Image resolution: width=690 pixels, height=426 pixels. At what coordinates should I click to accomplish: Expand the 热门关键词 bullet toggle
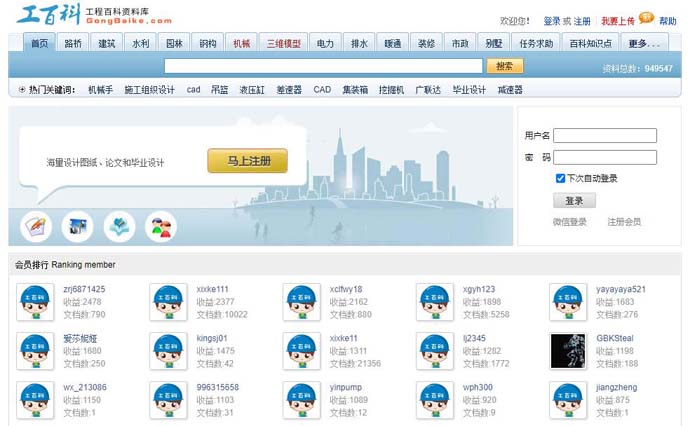[x=22, y=89]
